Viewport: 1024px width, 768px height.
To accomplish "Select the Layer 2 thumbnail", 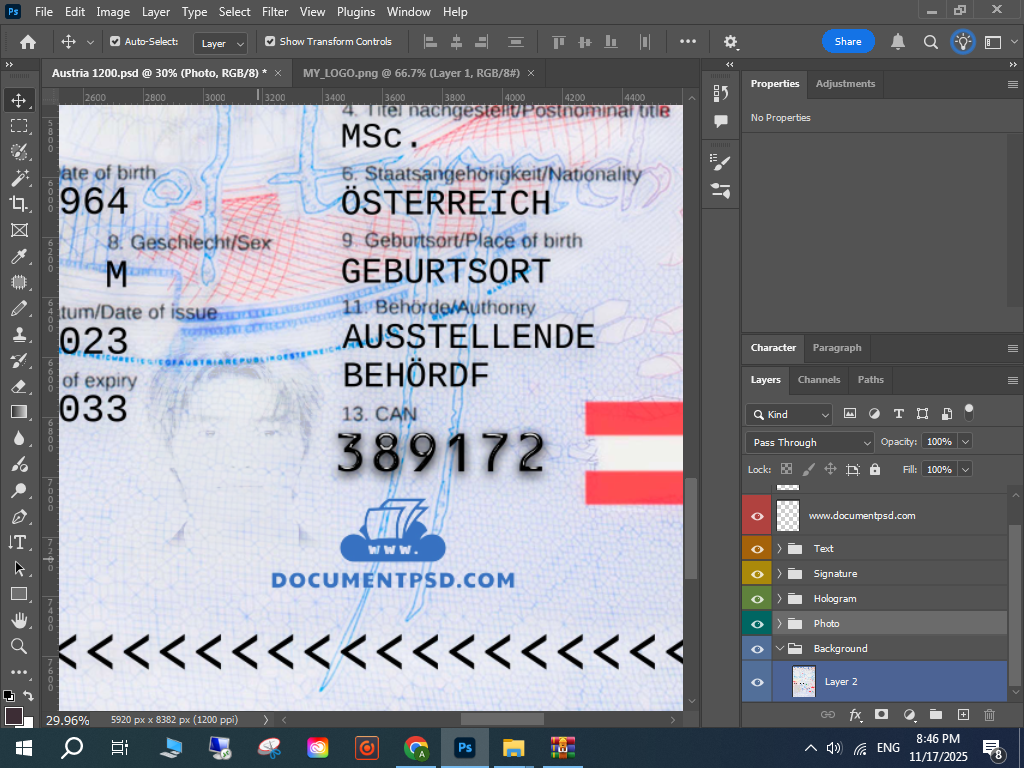I will pos(803,682).
